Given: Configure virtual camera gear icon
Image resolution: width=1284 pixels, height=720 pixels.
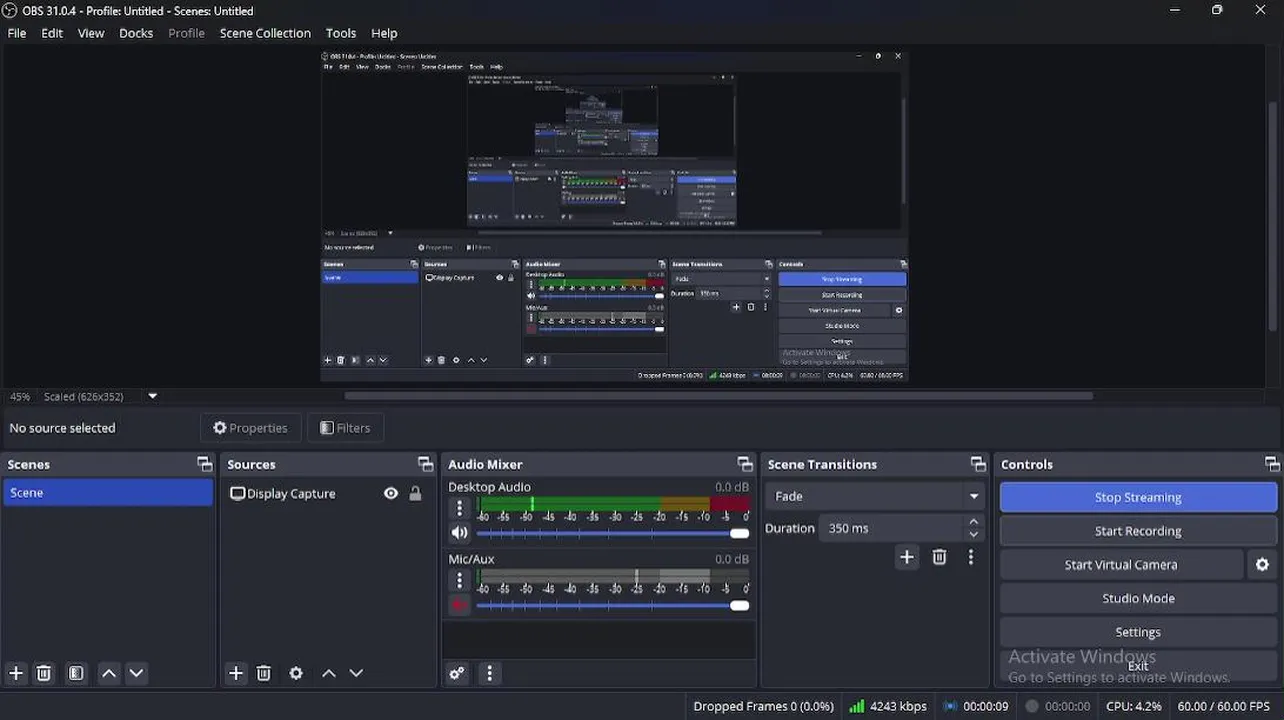Looking at the screenshot, I should 1262,565.
